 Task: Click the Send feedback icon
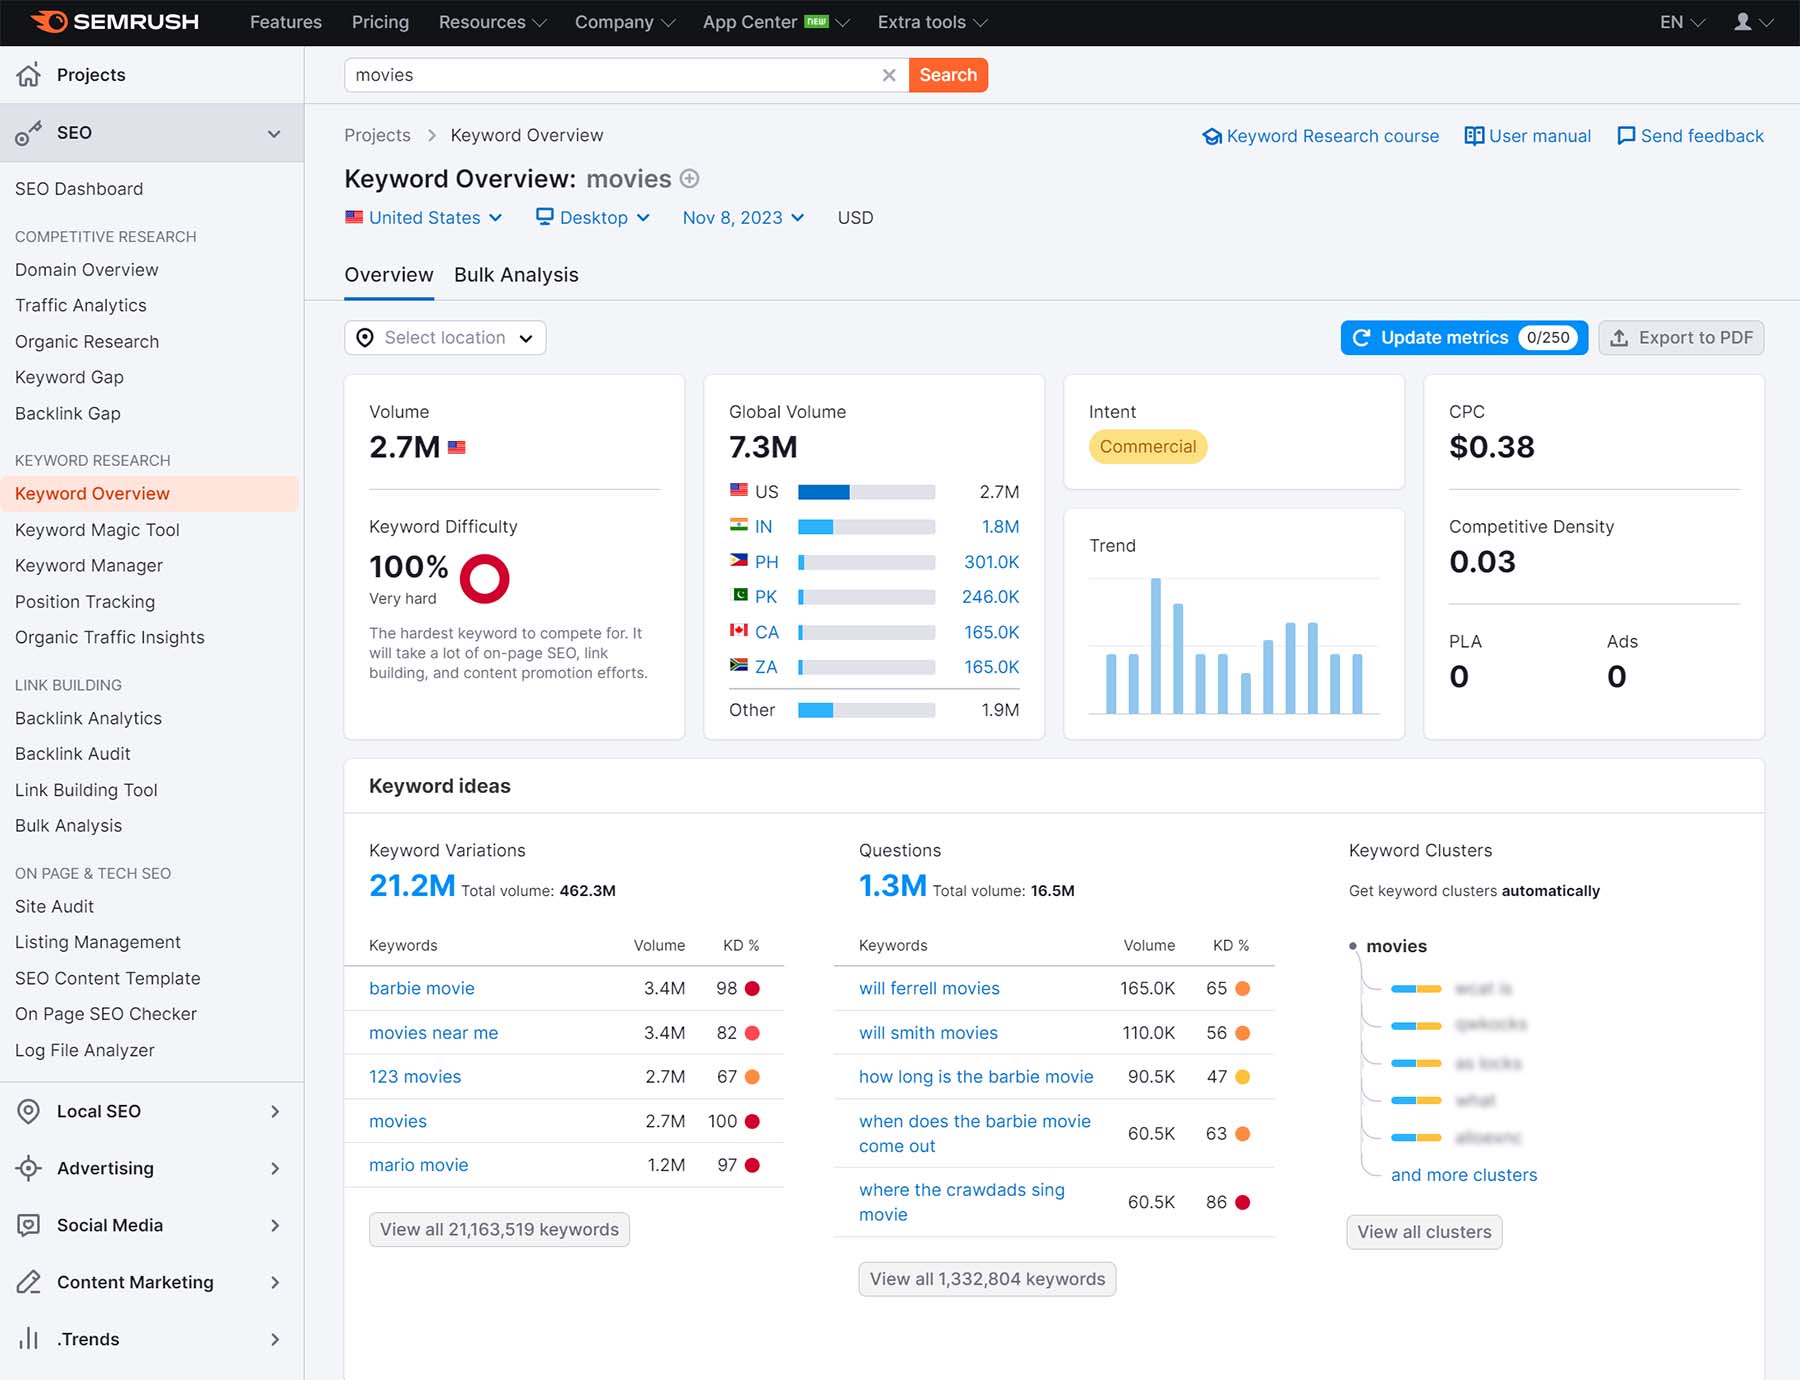1625,136
